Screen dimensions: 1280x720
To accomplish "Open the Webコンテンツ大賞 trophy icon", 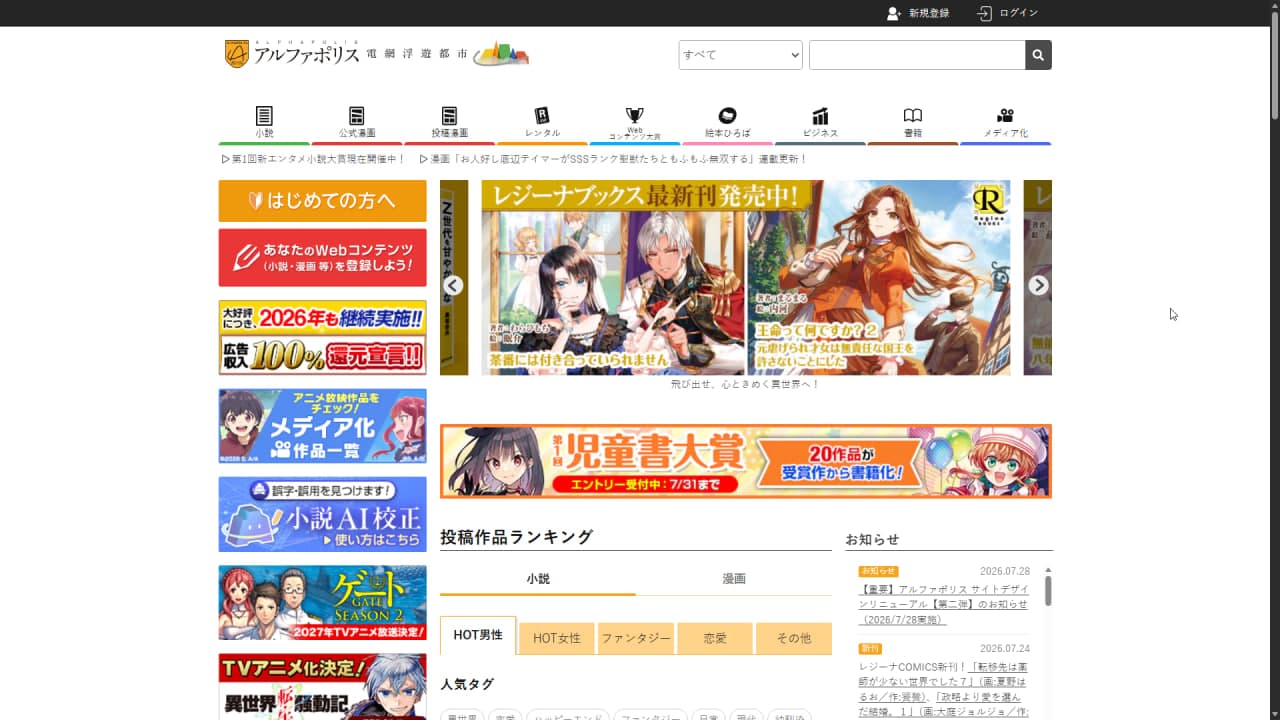I will [634, 115].
